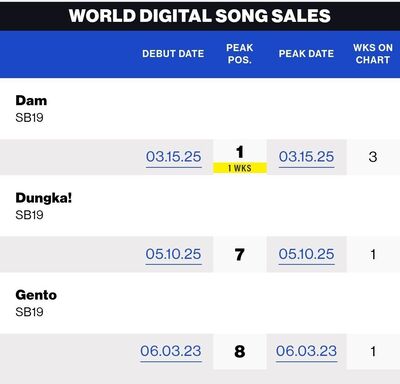Select the SB19 artist name under Dungka!
Screen dimensions: 400x384
tap(29, 215)
